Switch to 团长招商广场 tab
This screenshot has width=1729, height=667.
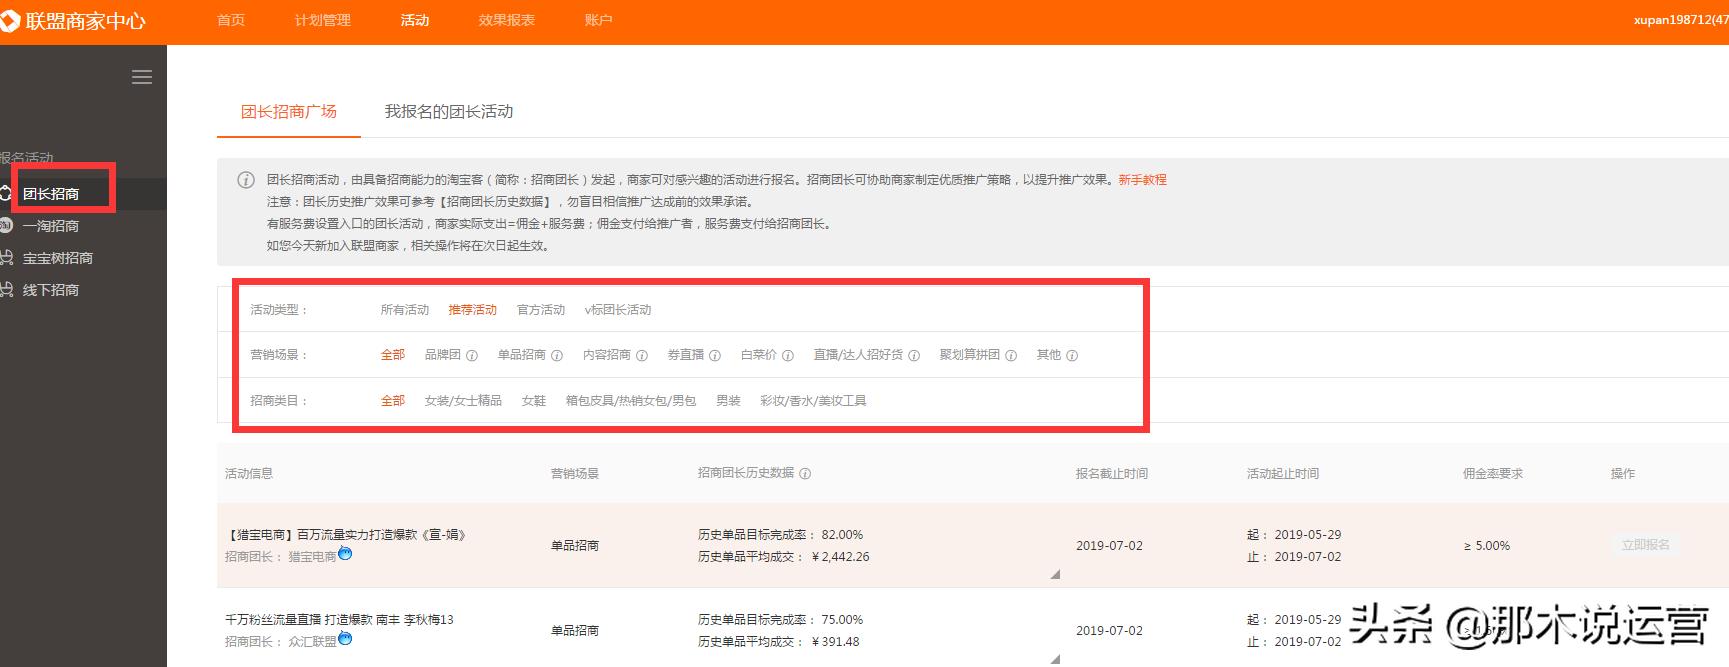[x=289, y=111]
